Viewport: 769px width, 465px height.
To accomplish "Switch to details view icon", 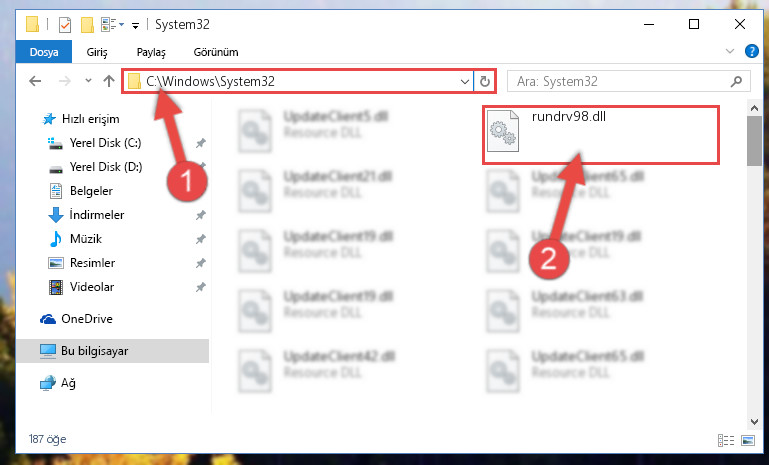I will coord(725,440).
